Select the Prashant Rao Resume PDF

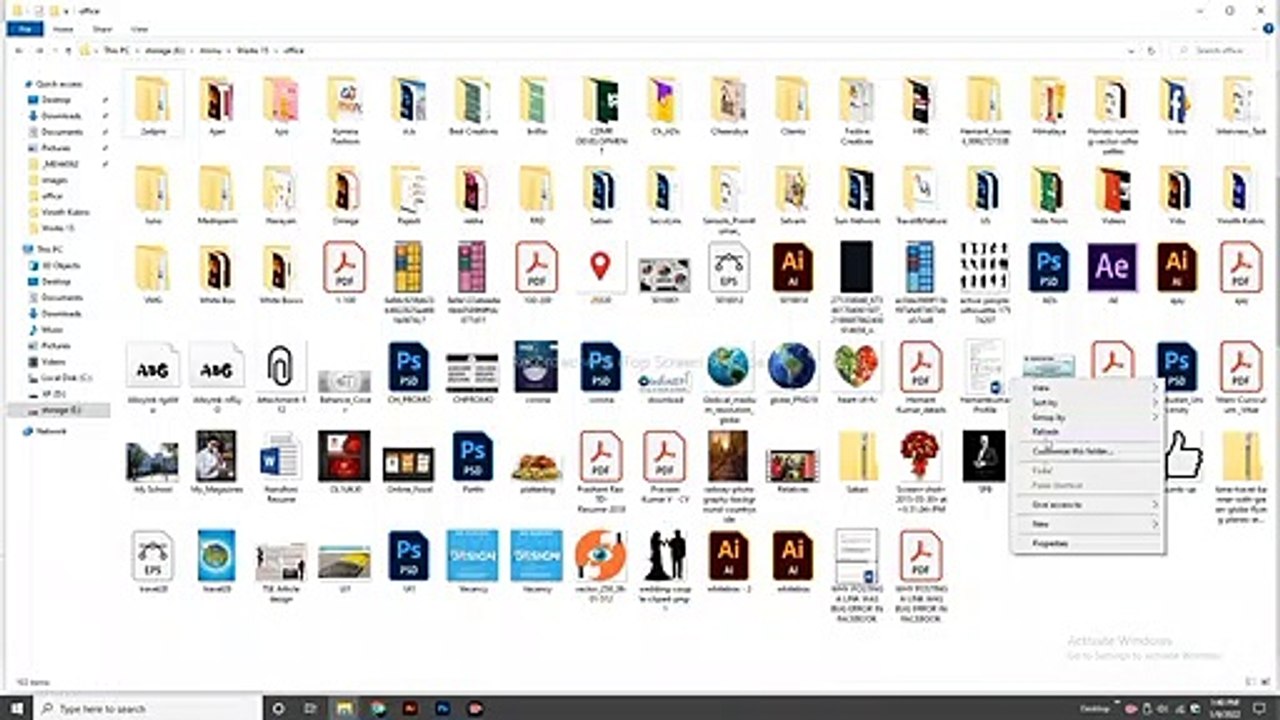pos(600,472)
